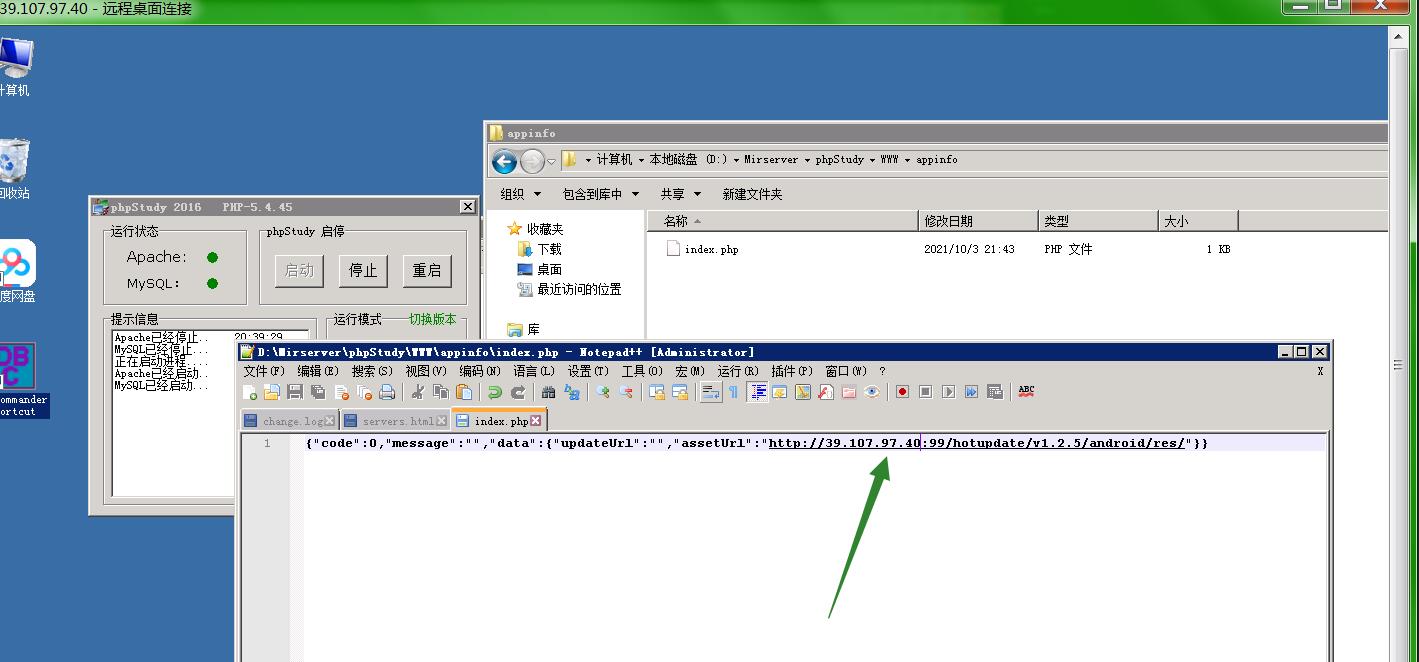
Task: Click the 停止 button in phpStudy
Action: click(363, 270)
